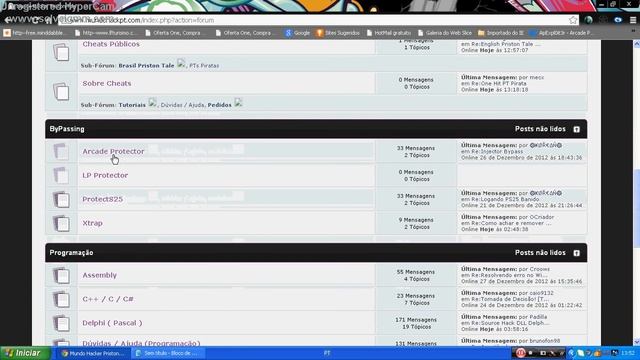
Task: Click new-posts icon next to Pedidos
Action: (x=238, y=103)
